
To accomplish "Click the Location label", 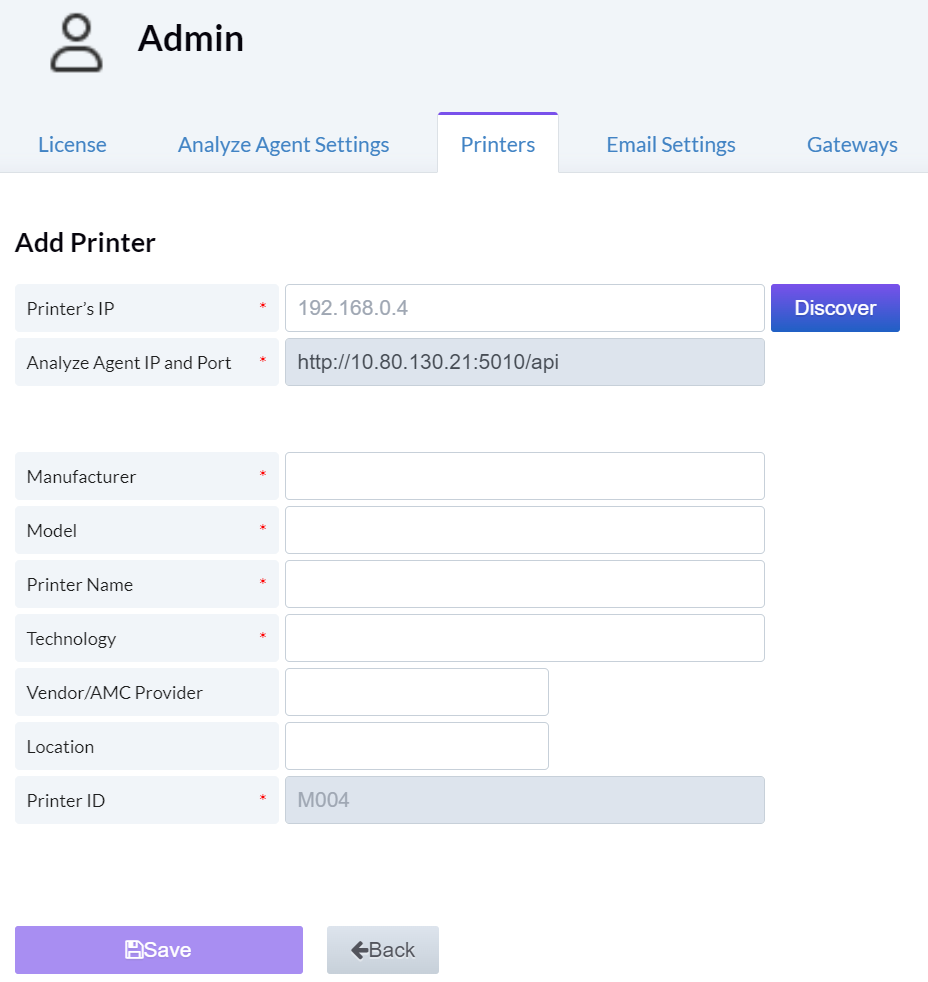I will [x=60, y=747].
